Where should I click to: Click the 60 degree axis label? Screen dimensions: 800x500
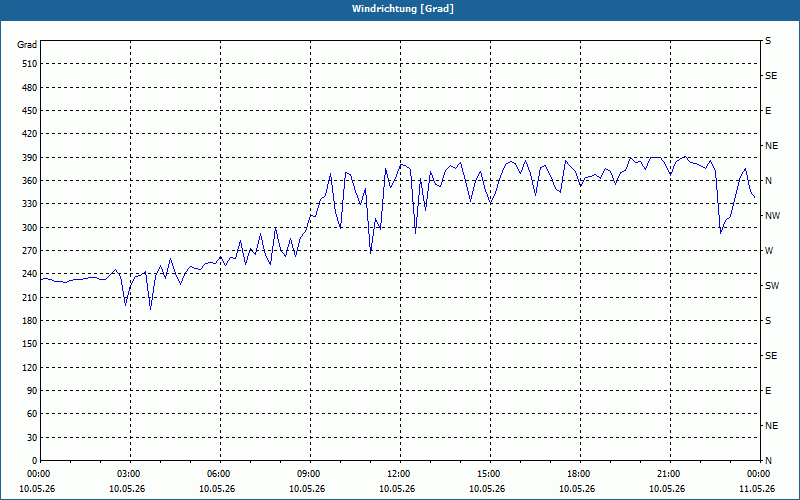tap(32, 414)
